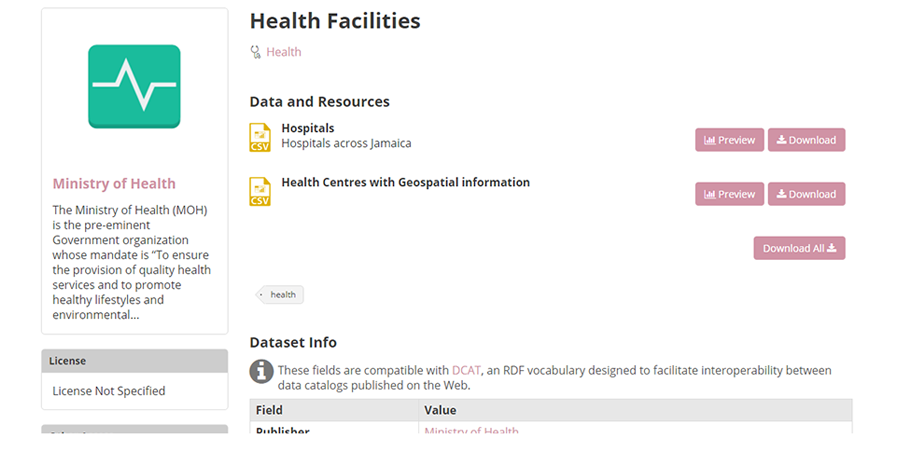Click the Ministry of Health heartbeat logo
Image resolution: width=900 pixels, height=475 pixels.
(134, 87)
